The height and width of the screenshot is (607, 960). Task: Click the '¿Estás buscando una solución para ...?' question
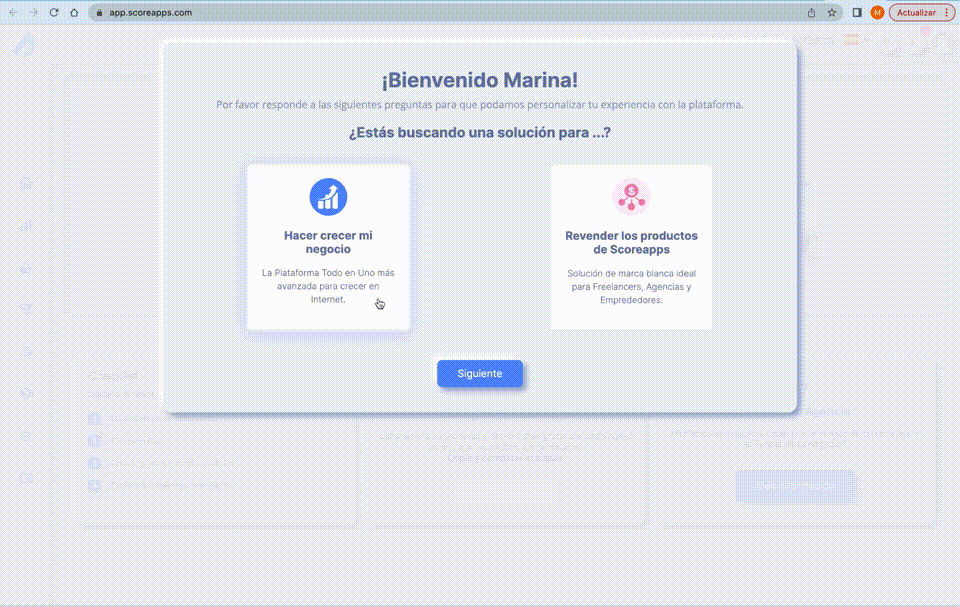click(480, 132)
